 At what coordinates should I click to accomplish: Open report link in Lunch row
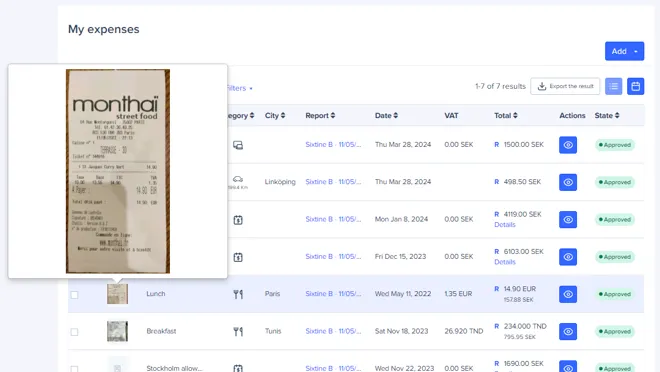(x=333, y=294)
